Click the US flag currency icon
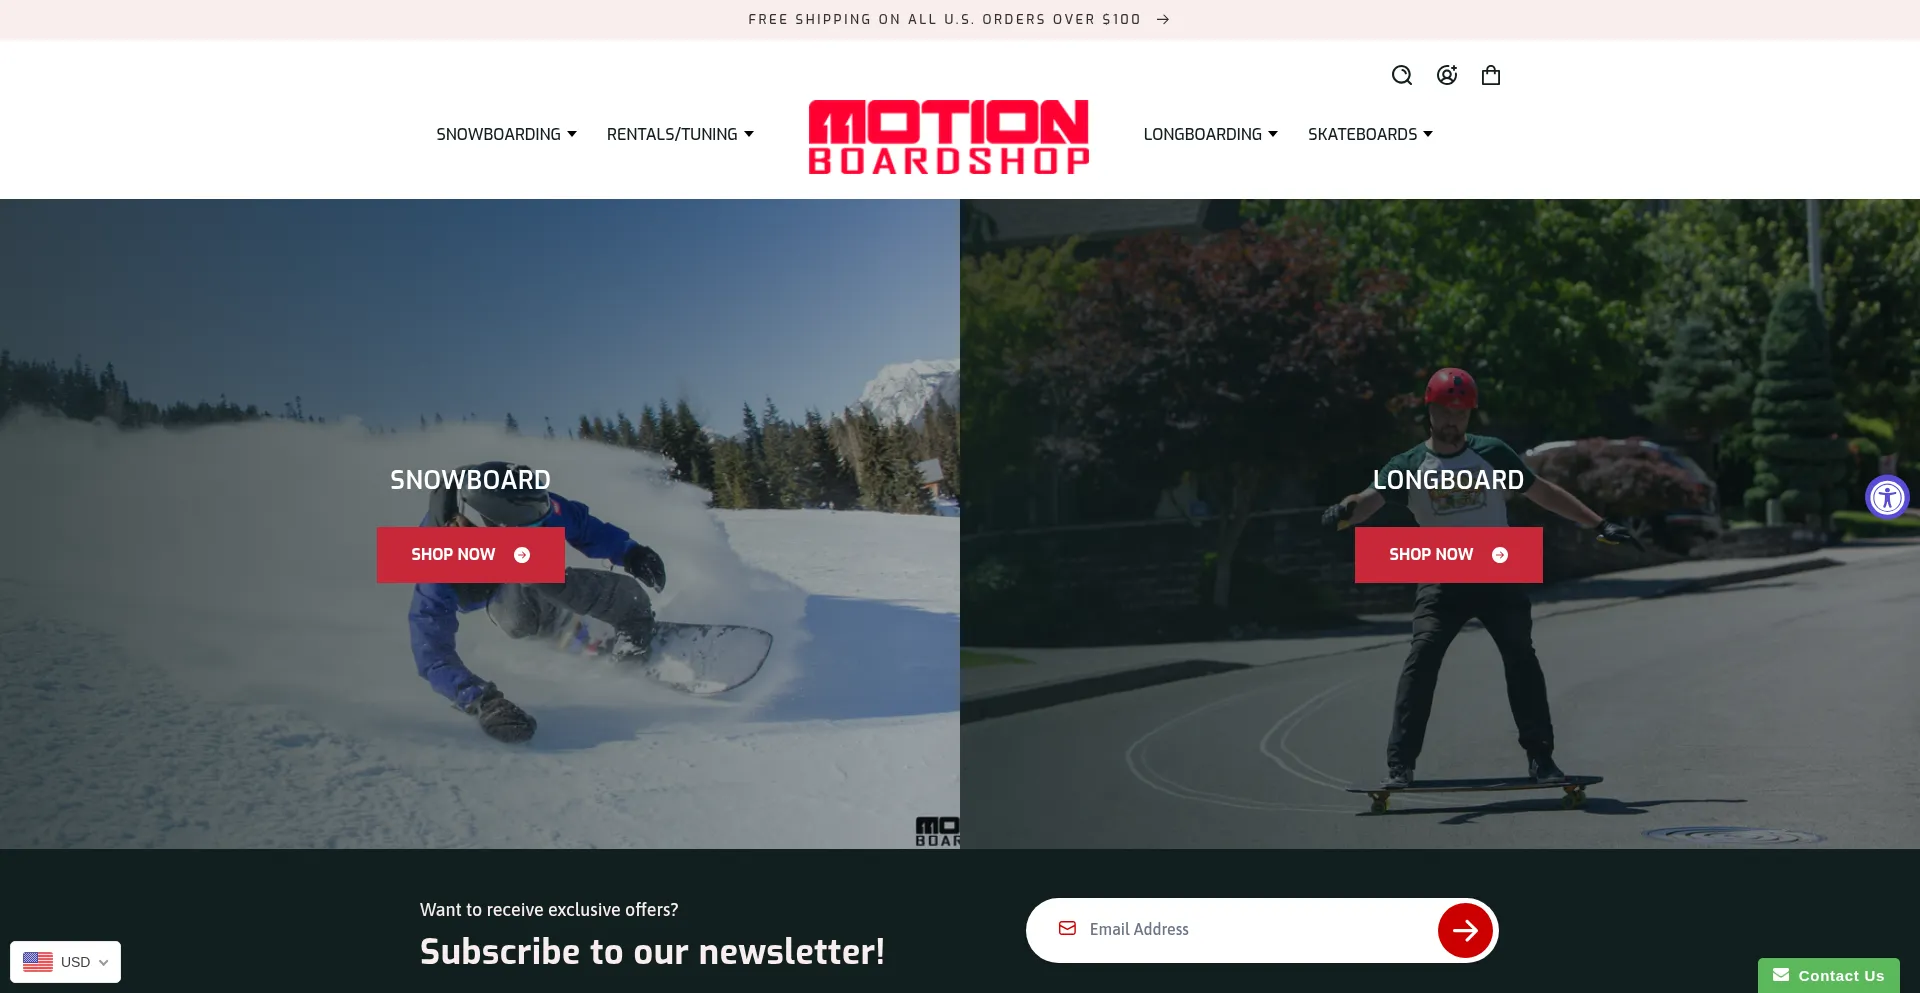This screenshot has width=1920, height=993. click(x=38, y=962)
